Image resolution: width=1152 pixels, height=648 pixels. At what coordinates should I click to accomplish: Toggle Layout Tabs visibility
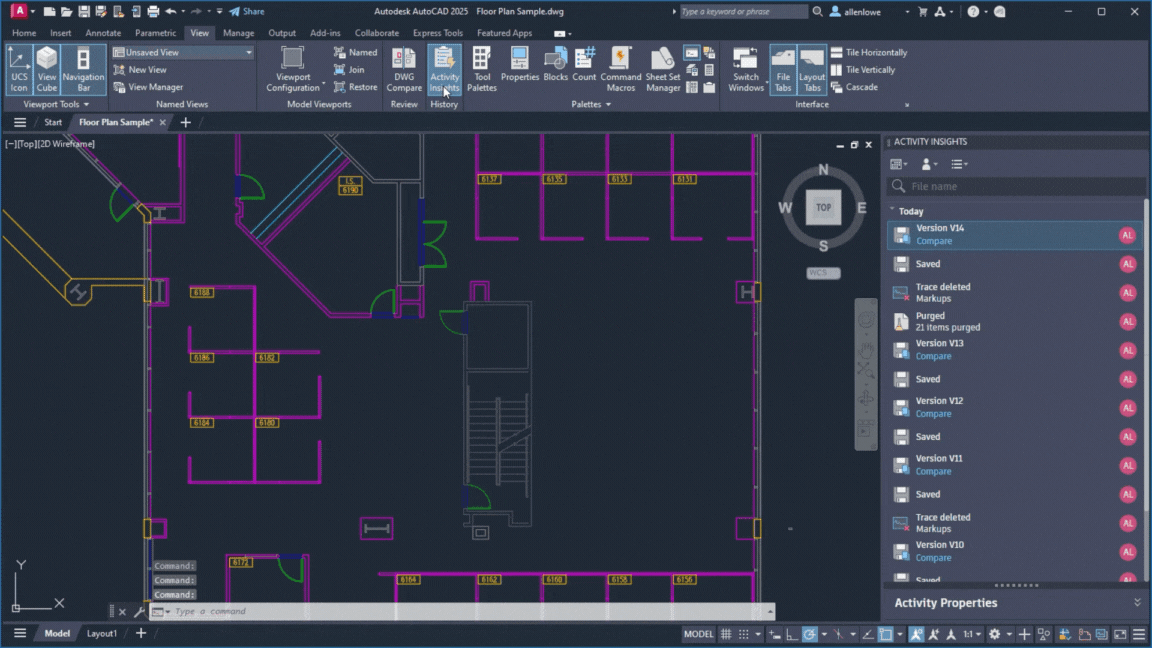(812, 69)
